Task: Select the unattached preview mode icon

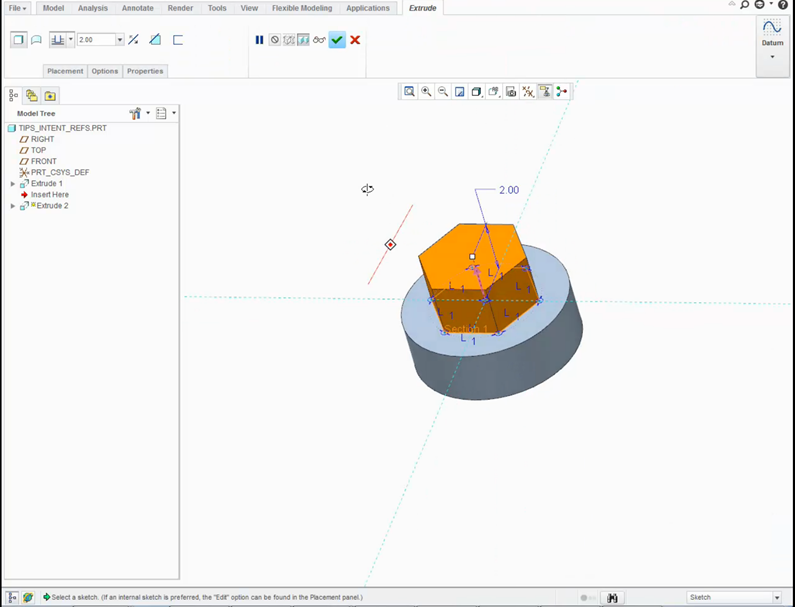Action: (289, 40)
